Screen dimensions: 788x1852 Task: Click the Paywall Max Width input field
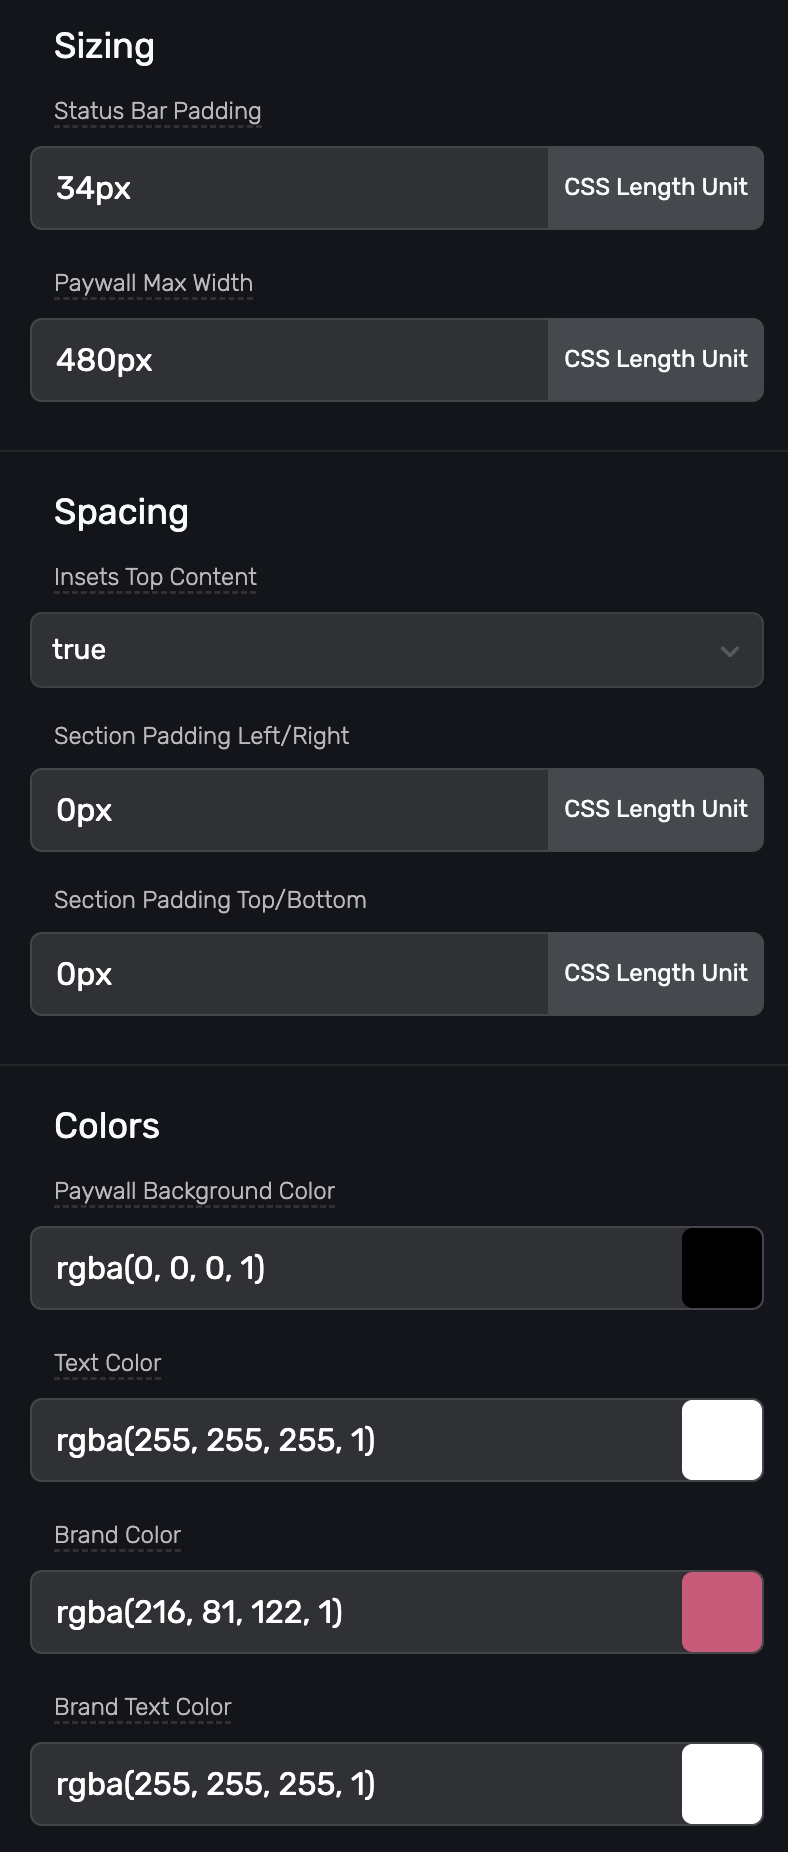pyautogui.click(x=289, y=360)
